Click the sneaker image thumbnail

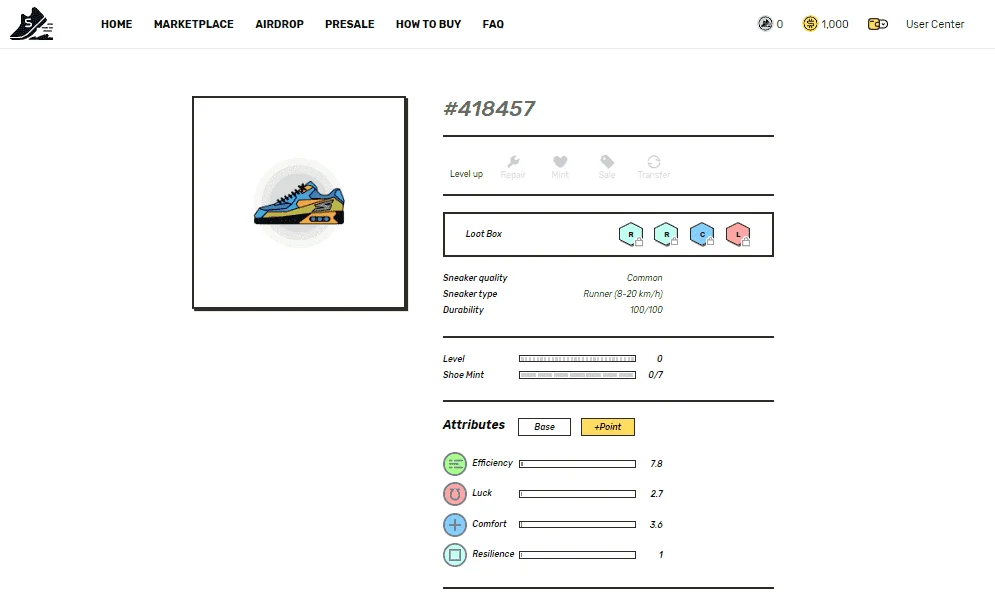[299, 202]
